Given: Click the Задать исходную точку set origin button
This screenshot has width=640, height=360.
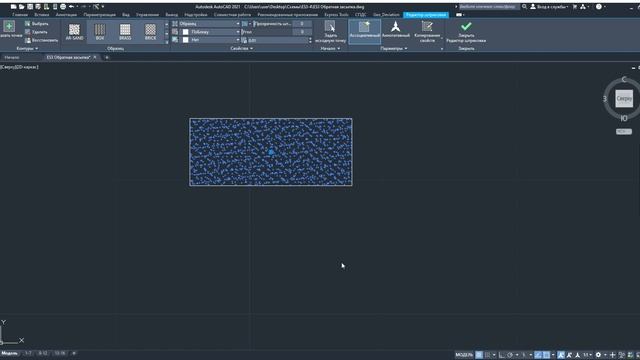Looking at the screenshot, I should (x=330, y=31).
